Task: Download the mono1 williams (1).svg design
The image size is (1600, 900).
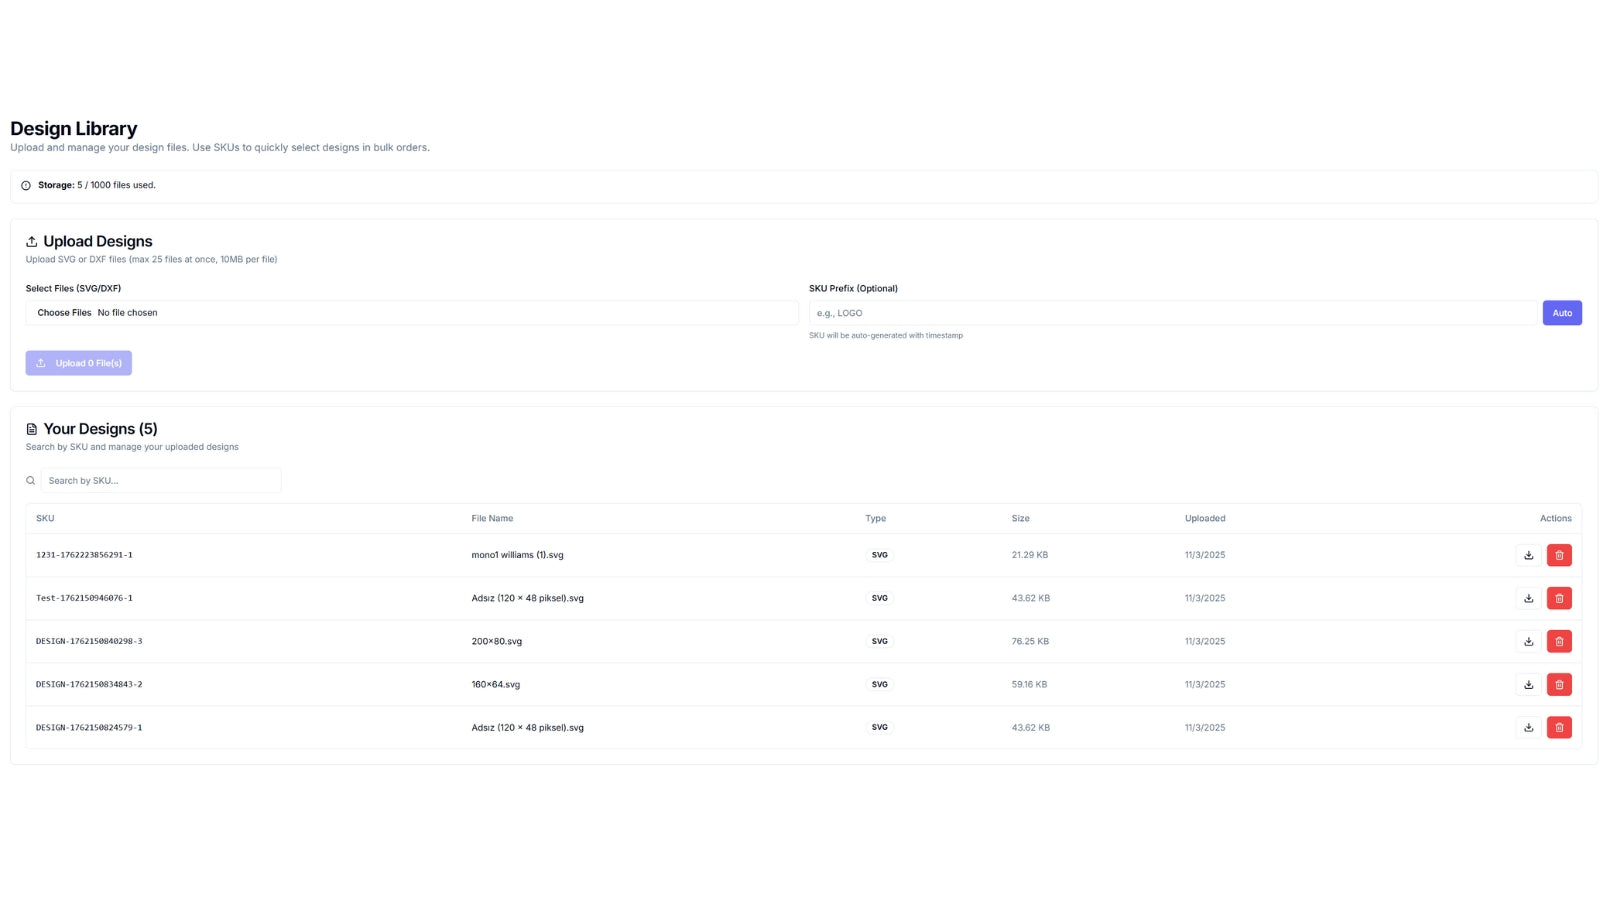Action: point(1528,555)
